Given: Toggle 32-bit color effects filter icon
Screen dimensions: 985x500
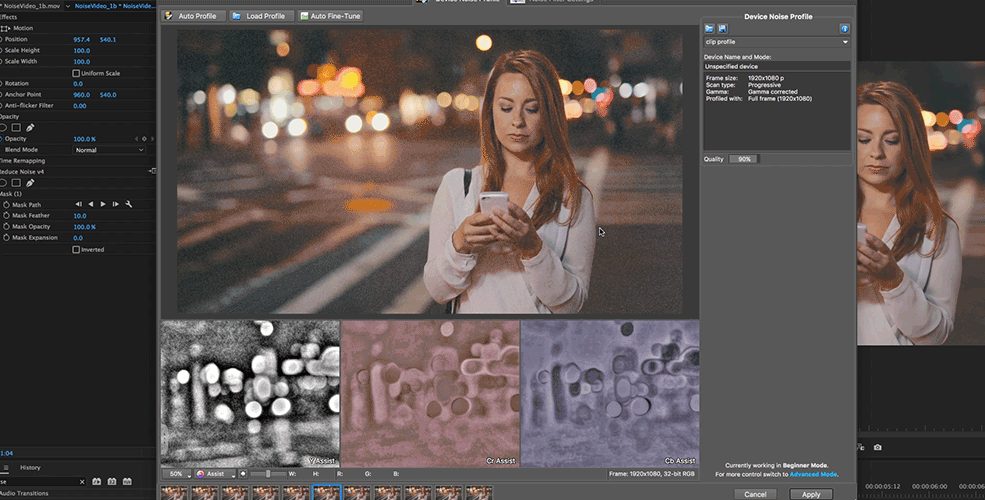Looking at the screenshot, I should click(x=112, y=482).
